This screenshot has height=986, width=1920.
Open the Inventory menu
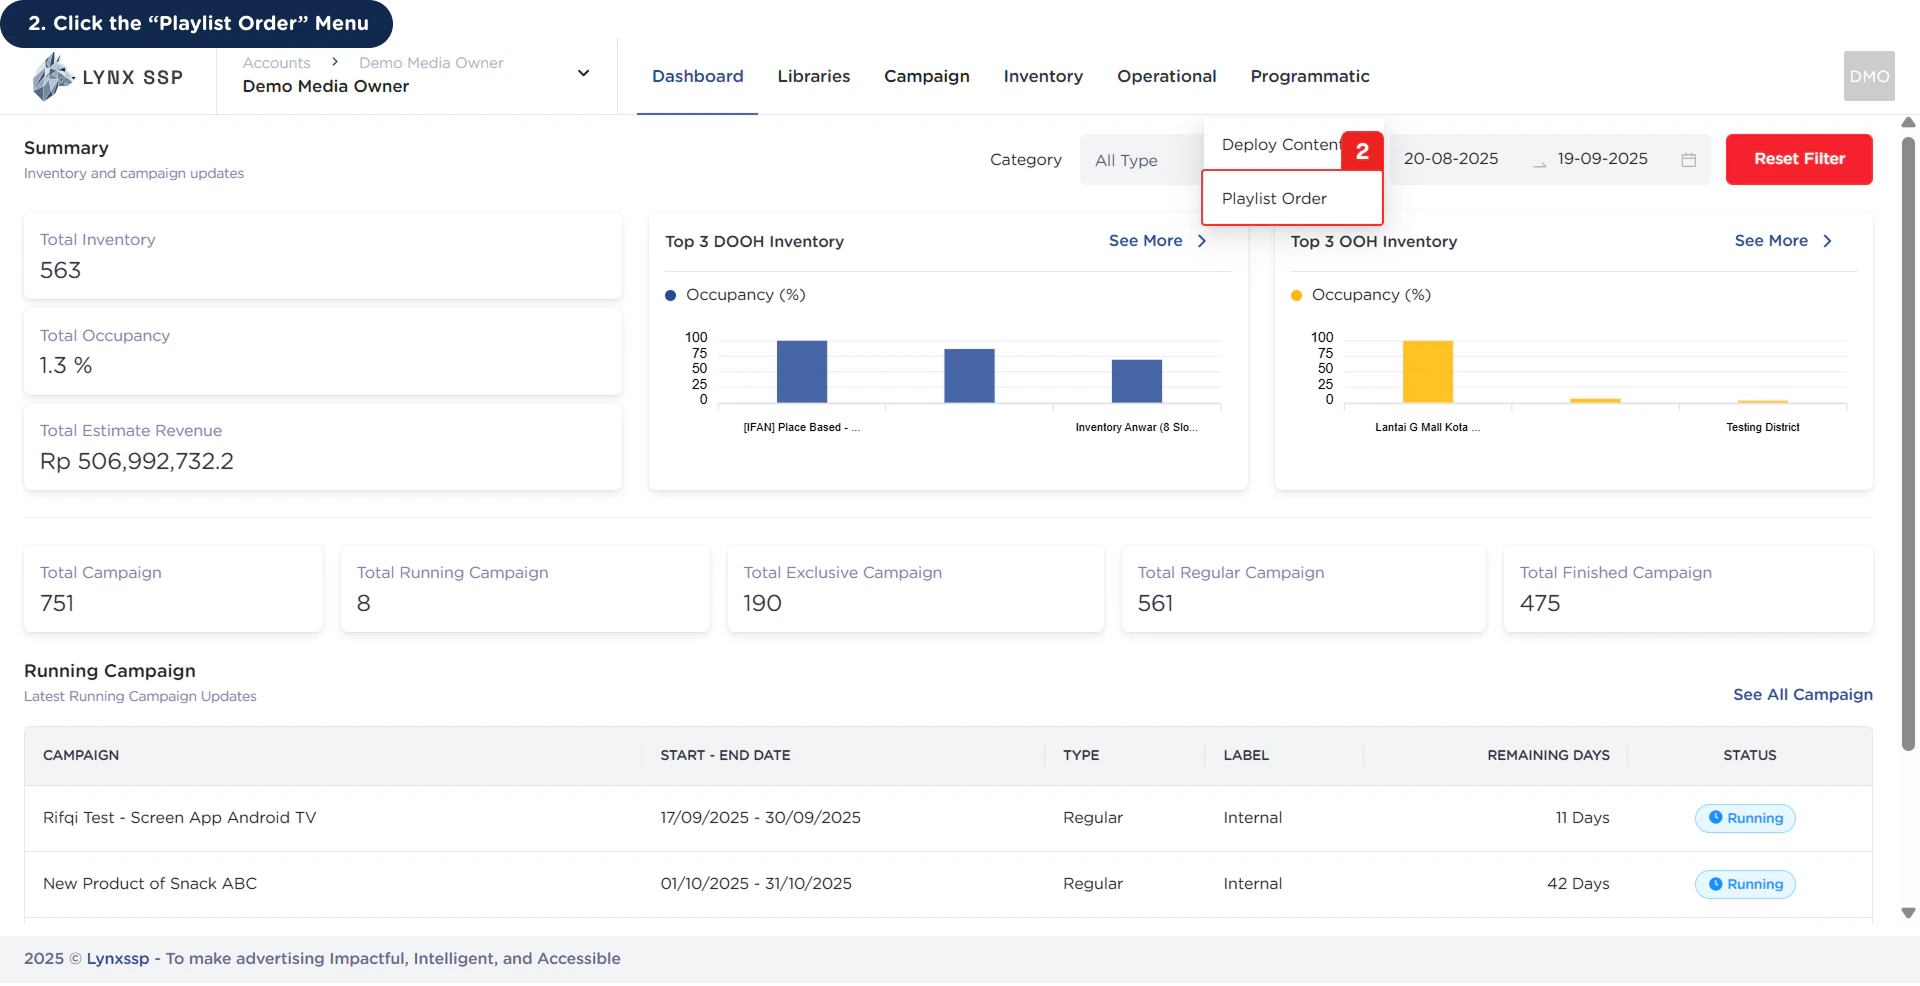(1043, 76)
